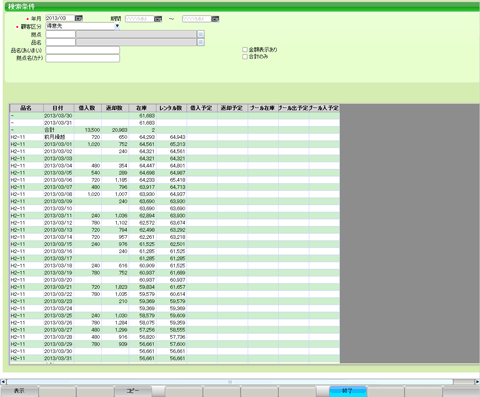Click the 前月繰越 cell
This screenshot has height=397, width=480.
point(58,137)
